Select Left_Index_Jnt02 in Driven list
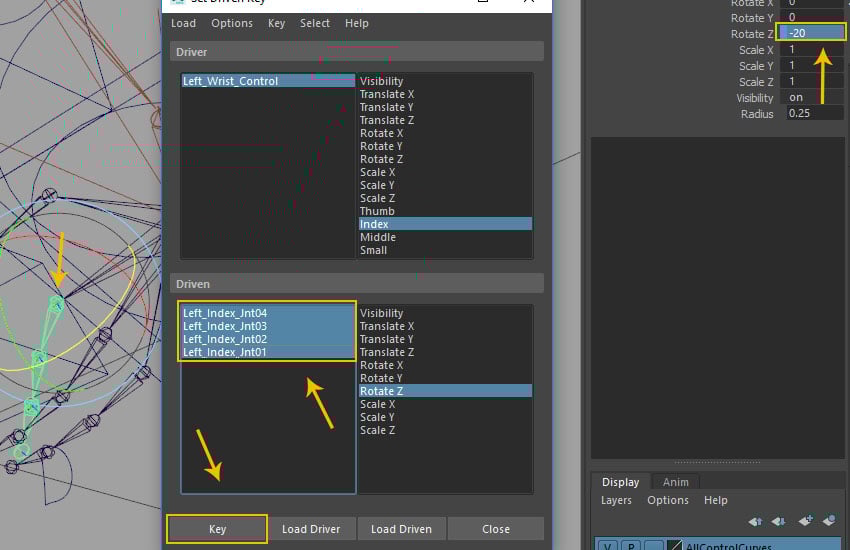The width and height of the screenshot is (850, 550). 268,339
